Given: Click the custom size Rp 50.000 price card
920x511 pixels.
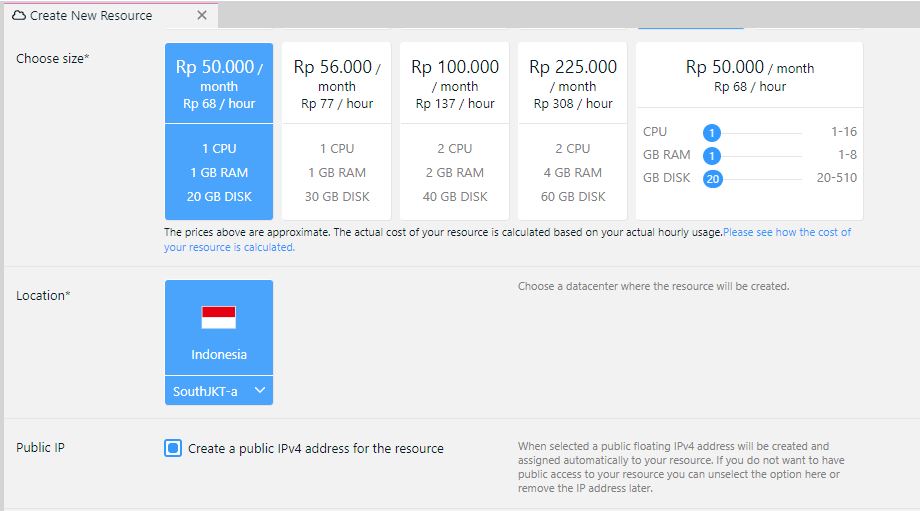Looking at the screenshot, I should coord(749,76).
